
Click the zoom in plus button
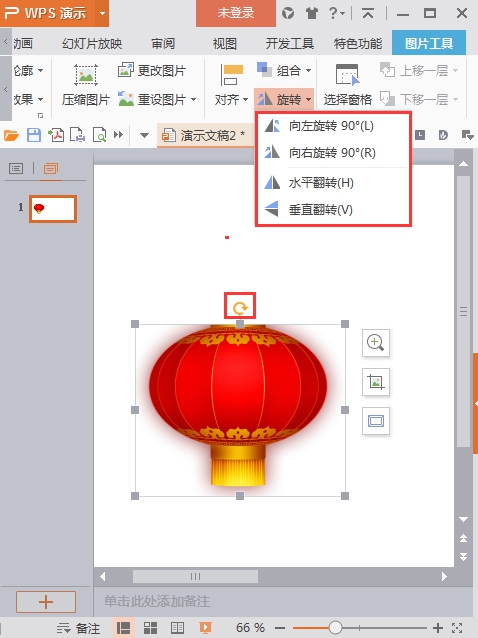[437, 628]
